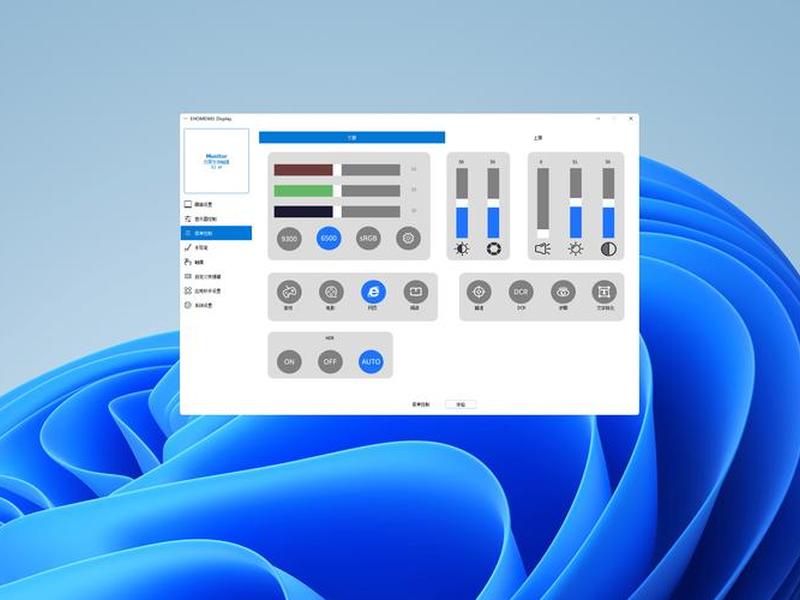Switch to the highlighted blue top tab

[352, 137]
